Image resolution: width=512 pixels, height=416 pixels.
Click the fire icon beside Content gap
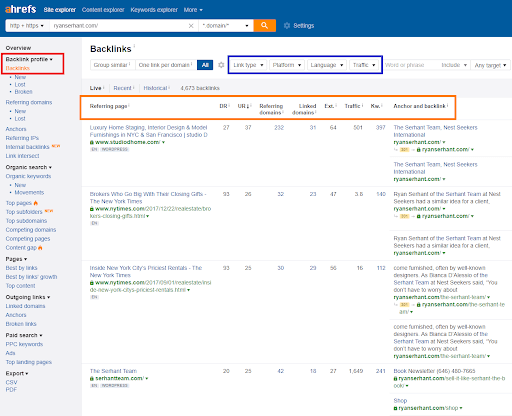pos(40,248)
